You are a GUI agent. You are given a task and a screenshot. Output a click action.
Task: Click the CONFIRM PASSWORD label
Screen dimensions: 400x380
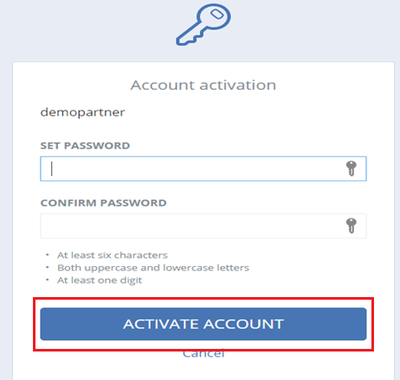[x=103, y=203]
